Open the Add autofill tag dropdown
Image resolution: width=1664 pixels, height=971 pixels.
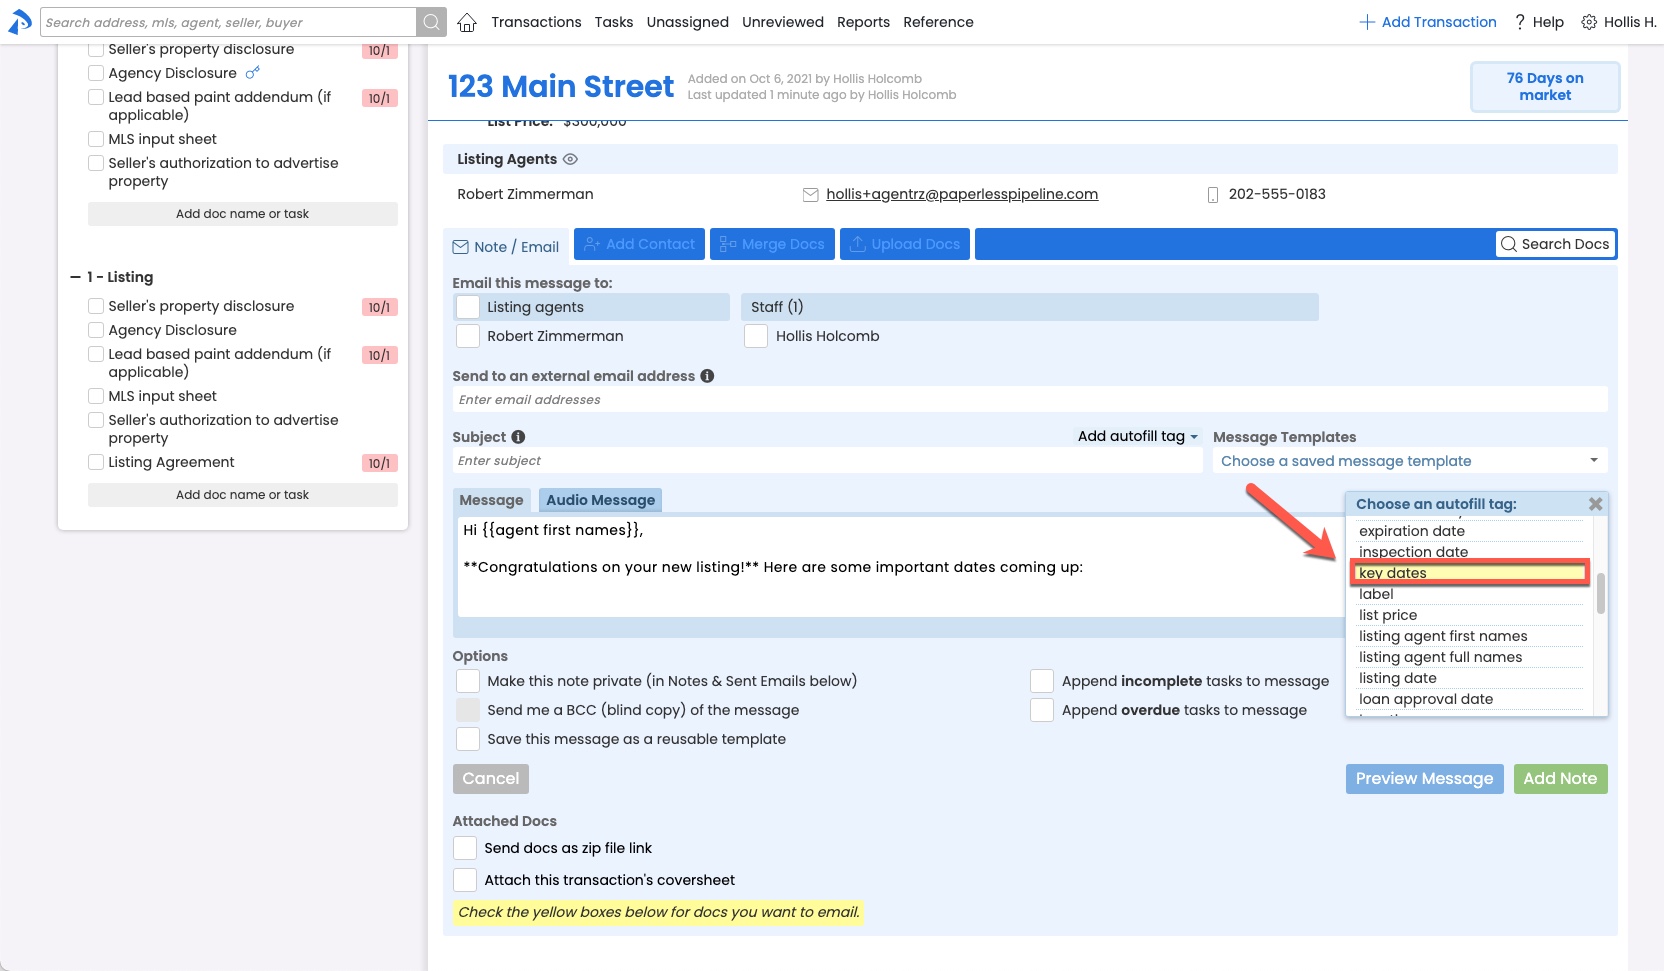(1137, 436)
